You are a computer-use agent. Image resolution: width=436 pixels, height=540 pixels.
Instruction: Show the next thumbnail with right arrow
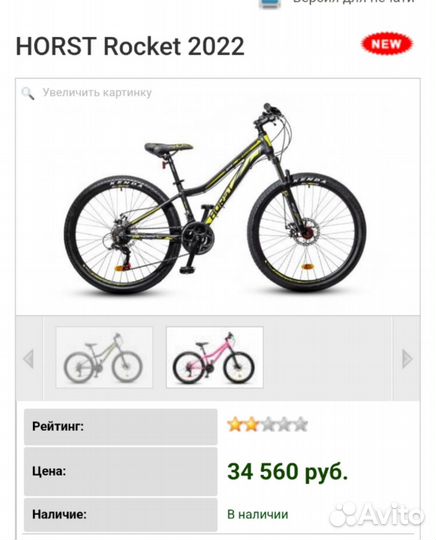[407, 359]
